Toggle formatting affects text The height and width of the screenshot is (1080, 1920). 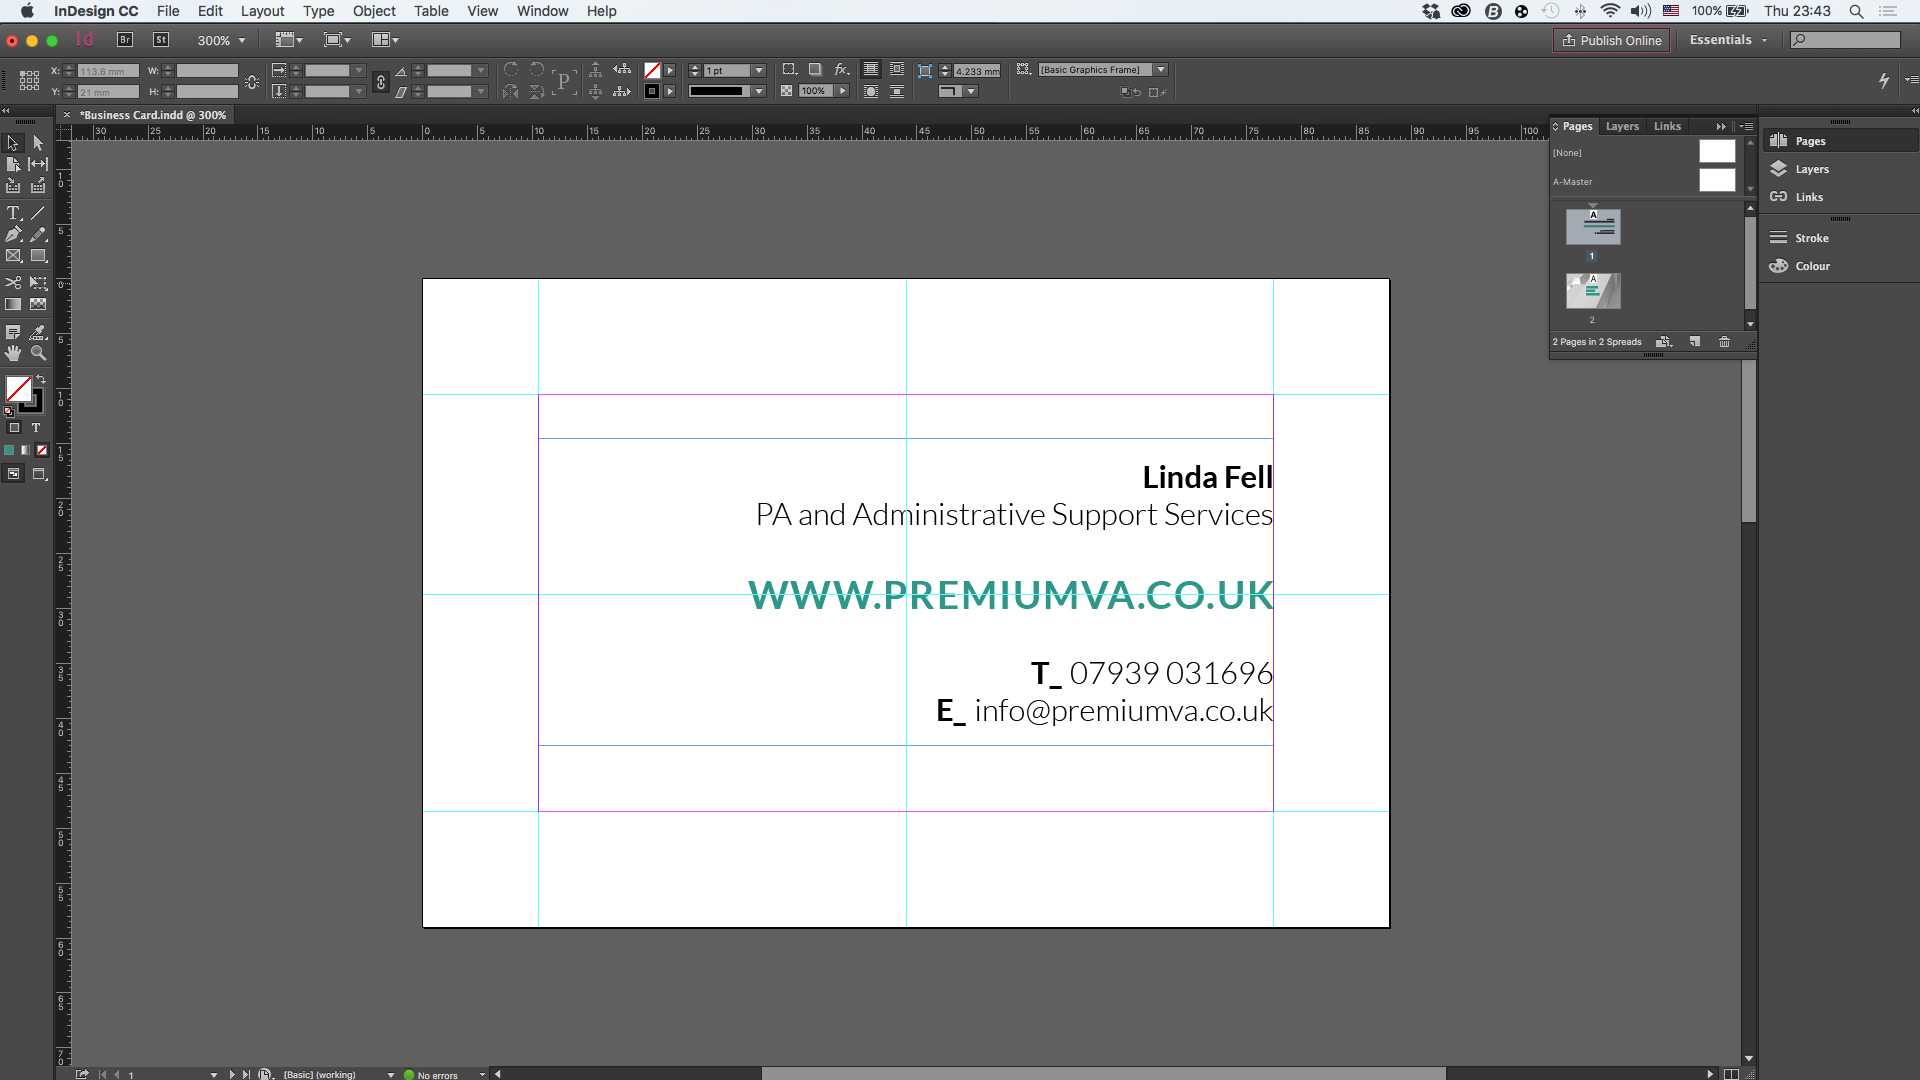point(36,428)
